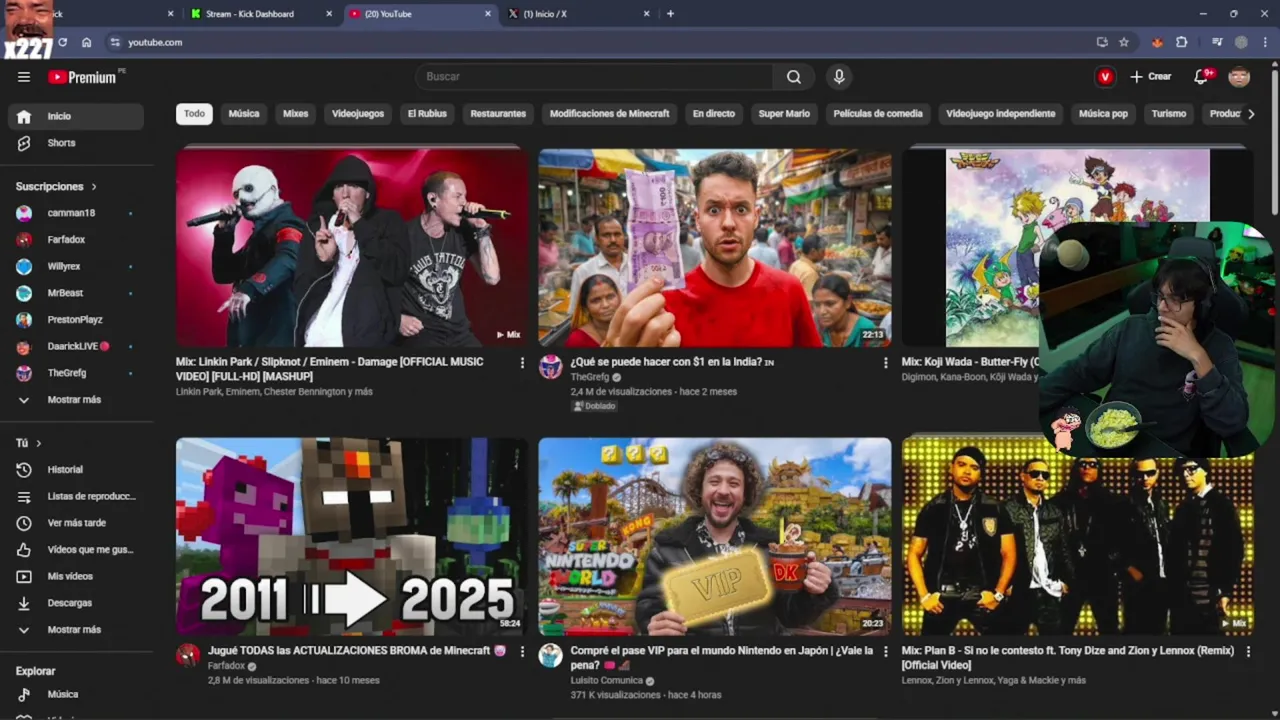Image resolution: width=1280 pixels, height=720 pixels.
Task: Select the Videojuegos filter chip
Action: click(x=358, y=114)
